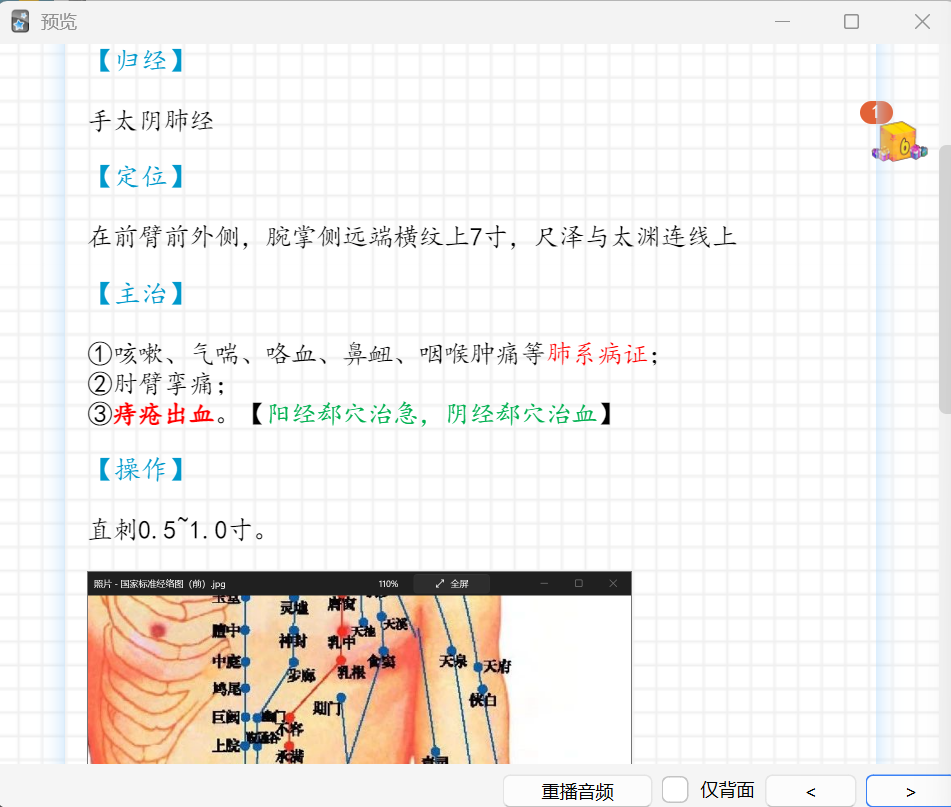951x807 pixels.
Task: Click the Anki preview window icon
Action: [20, 22]
